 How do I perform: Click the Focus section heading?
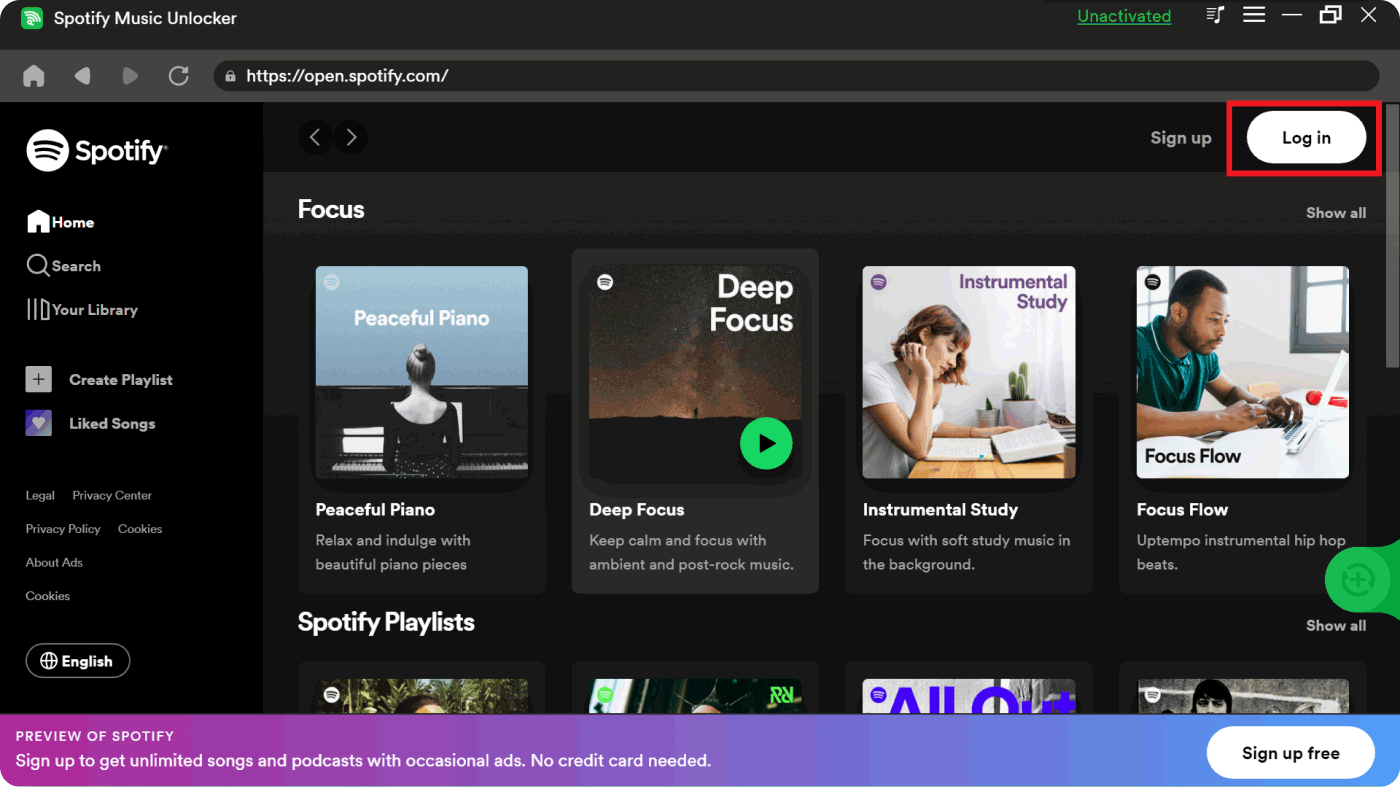coord(331,210)
